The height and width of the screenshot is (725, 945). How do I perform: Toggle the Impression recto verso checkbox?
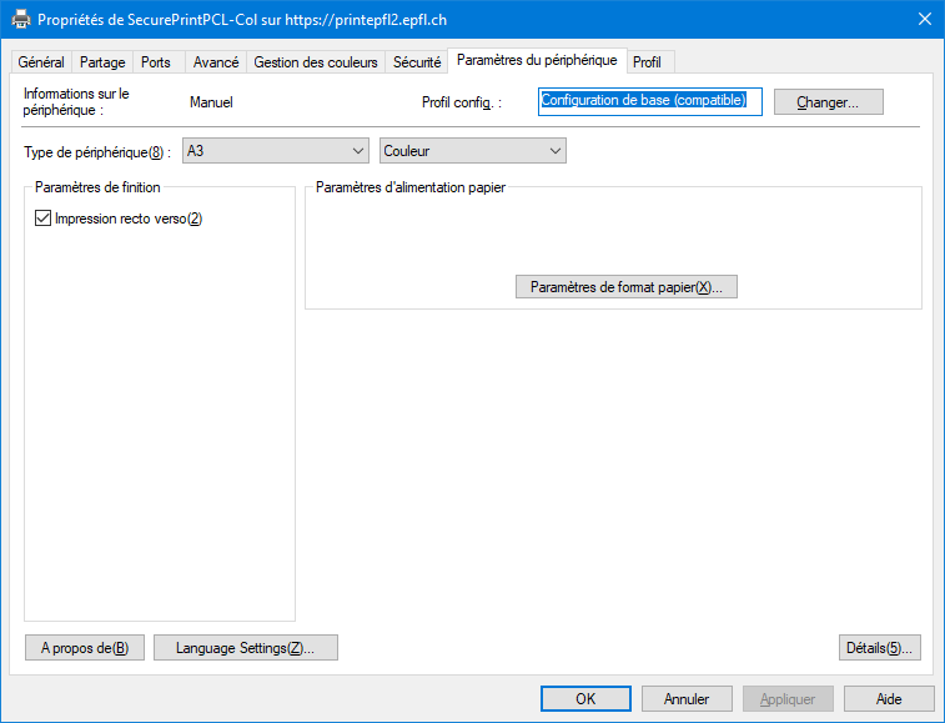coord(43,219)
